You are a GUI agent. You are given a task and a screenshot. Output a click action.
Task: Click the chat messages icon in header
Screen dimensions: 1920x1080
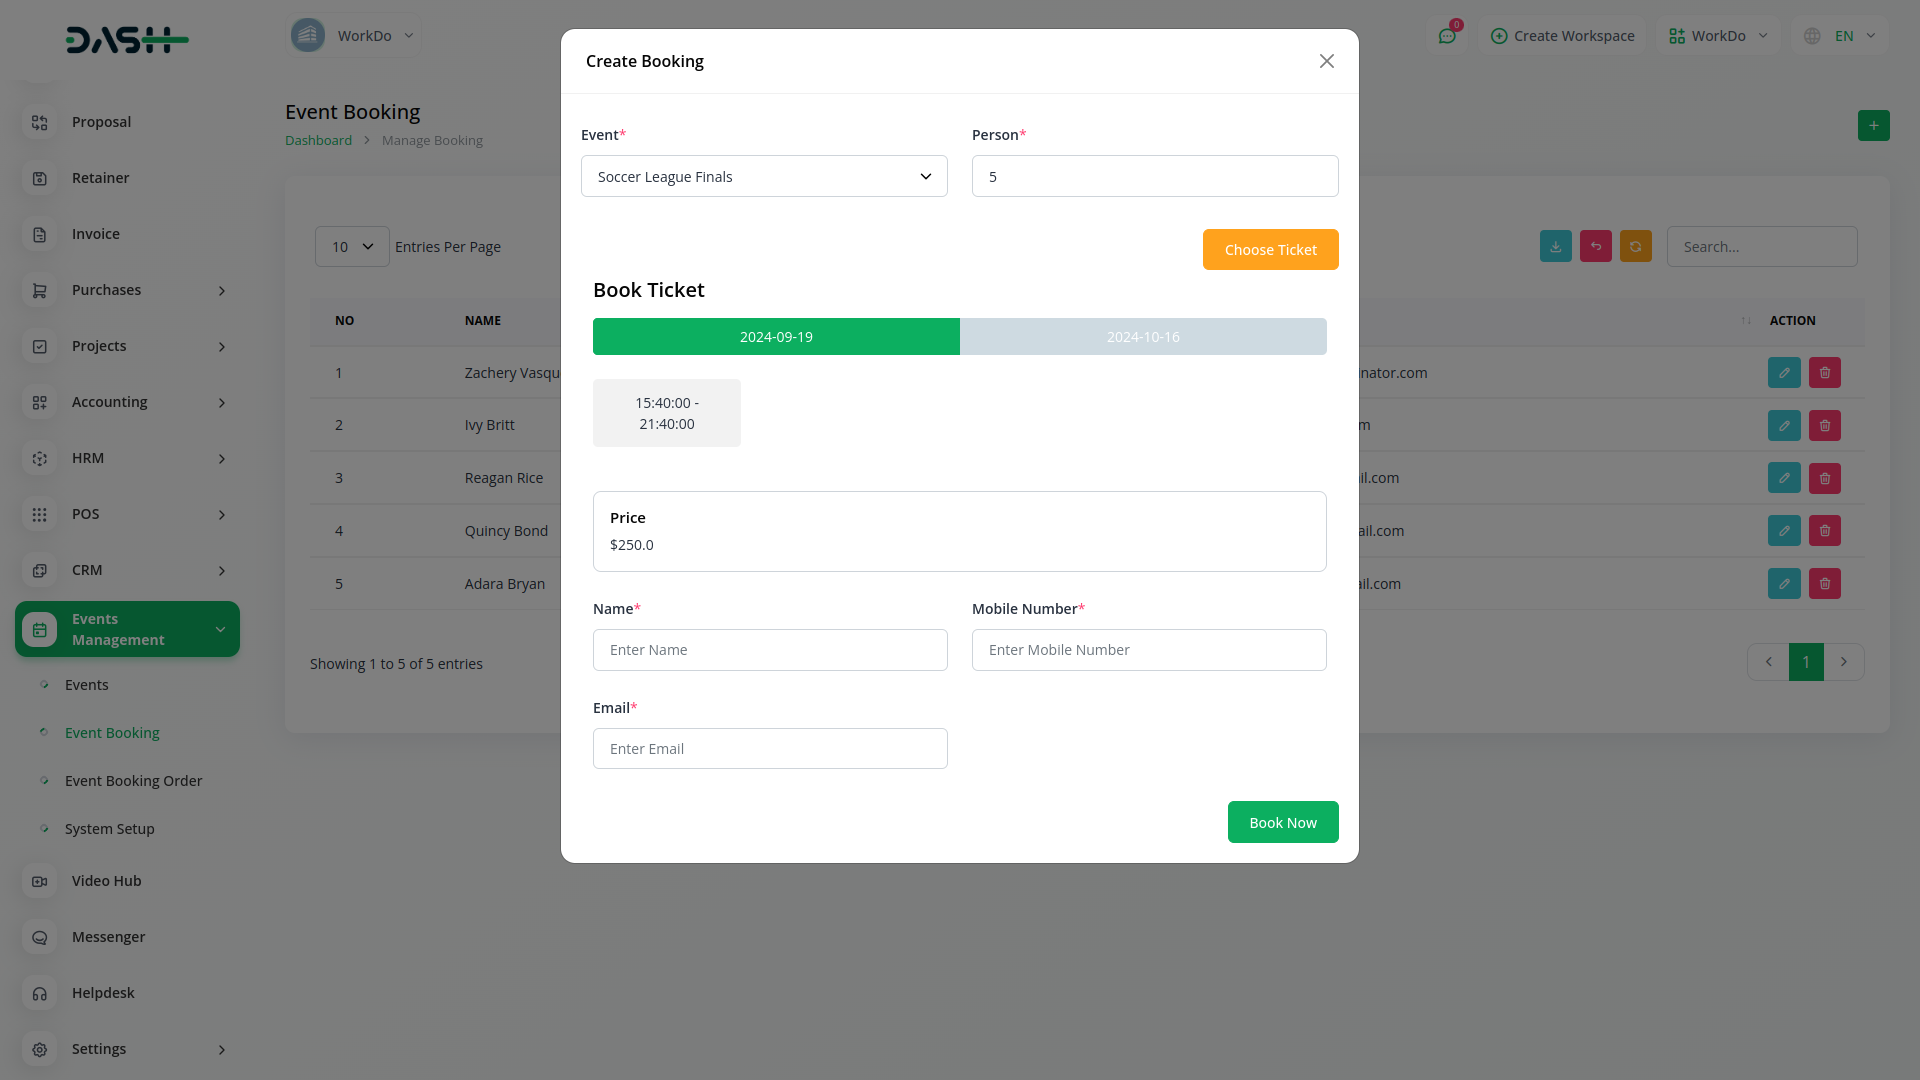tap(1447, 36)
